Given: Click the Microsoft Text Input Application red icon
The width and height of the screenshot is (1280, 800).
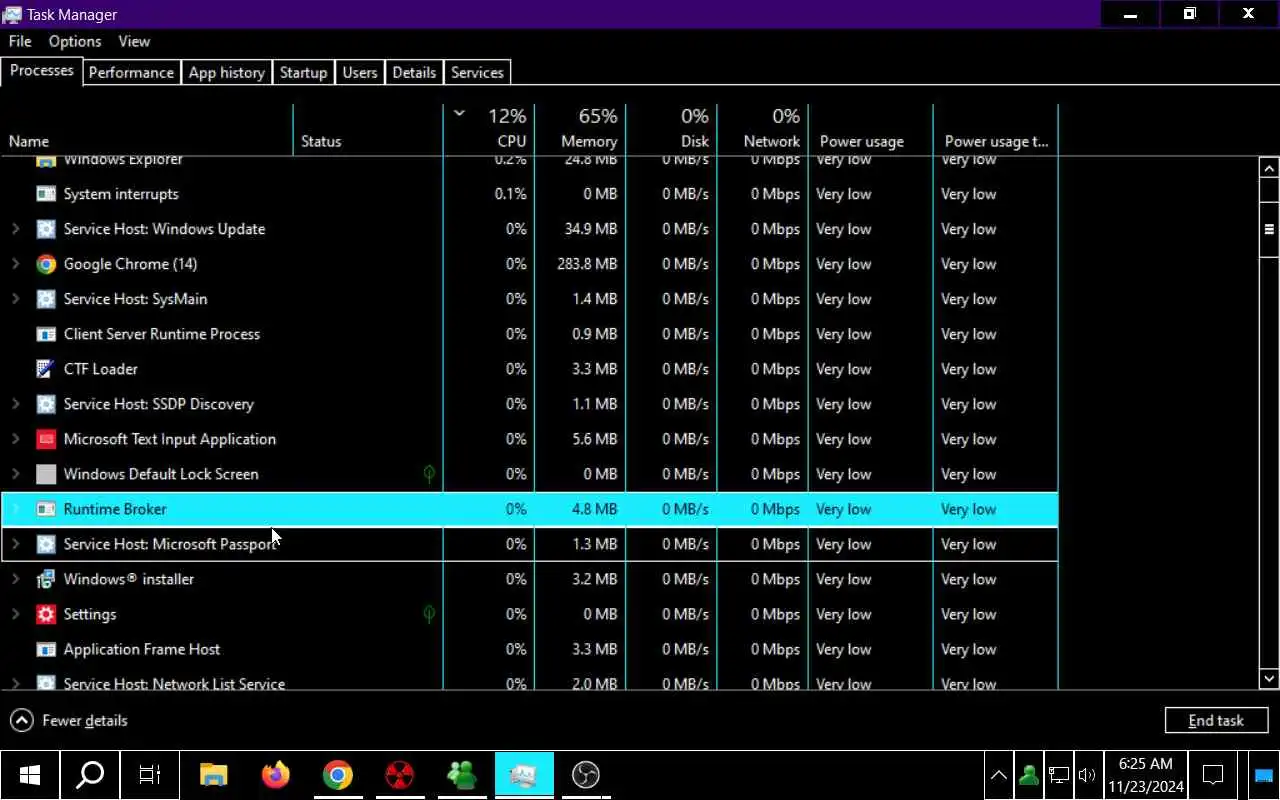Looking at the screenshot, I should coord(46,439).
